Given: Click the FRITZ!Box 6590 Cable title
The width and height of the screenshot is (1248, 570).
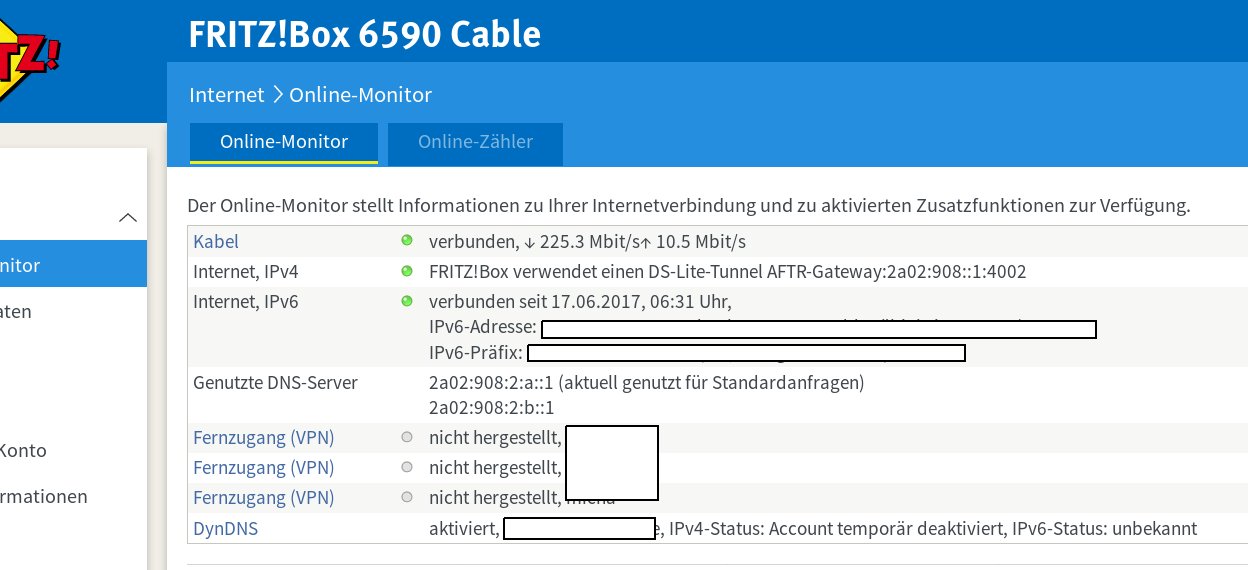Looking at the screenshot, I should pos(364,35).
